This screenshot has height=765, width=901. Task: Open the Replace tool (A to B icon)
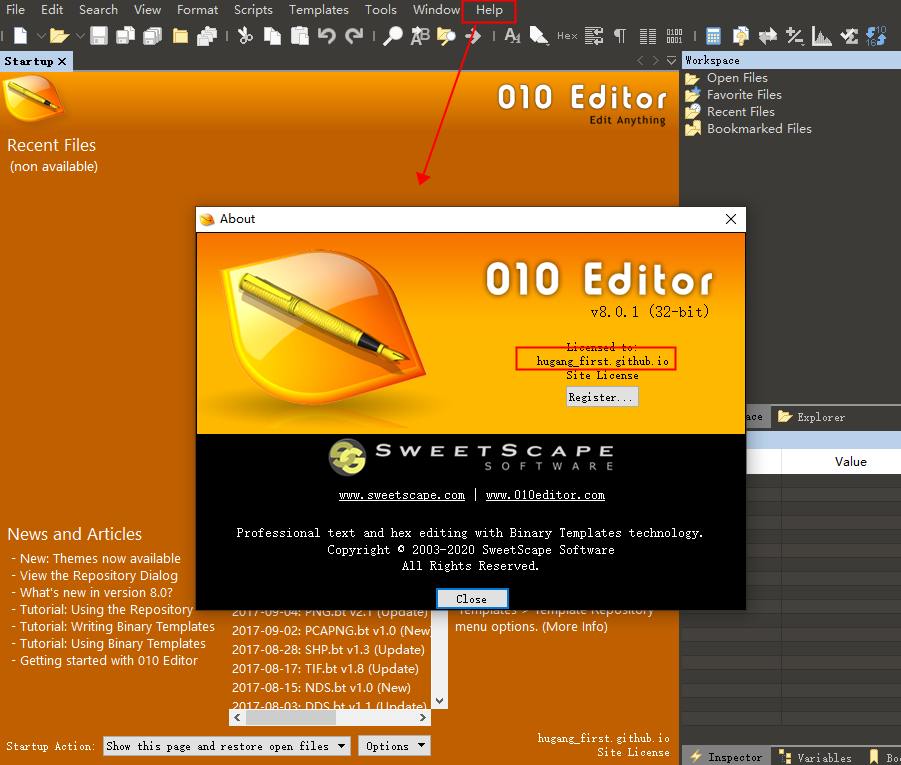tap(420, 36)
